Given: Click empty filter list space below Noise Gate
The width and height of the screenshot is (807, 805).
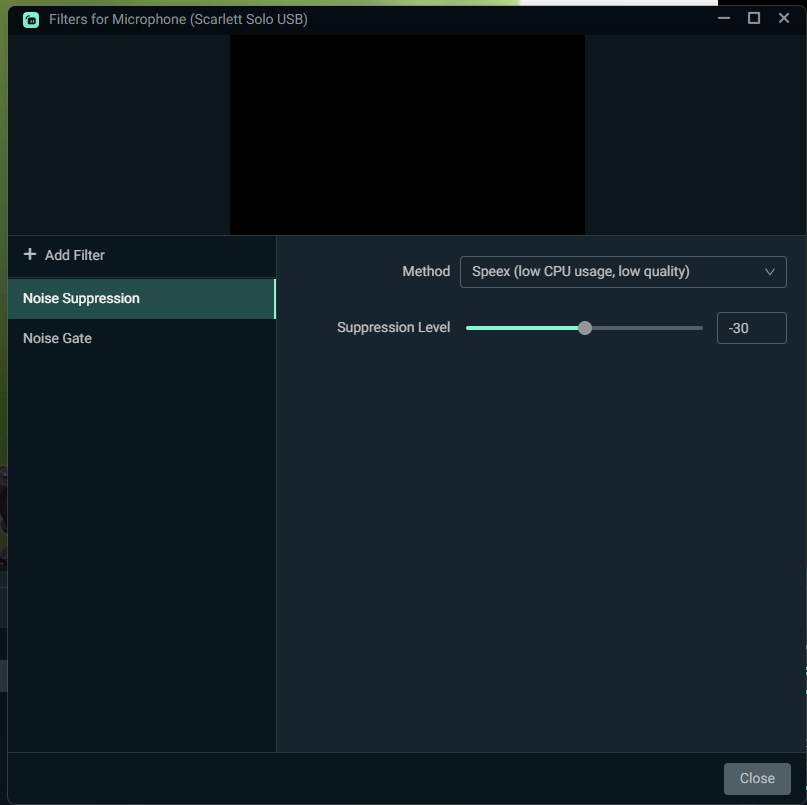Looking at the screenshot, I should (x=140, y=540).
